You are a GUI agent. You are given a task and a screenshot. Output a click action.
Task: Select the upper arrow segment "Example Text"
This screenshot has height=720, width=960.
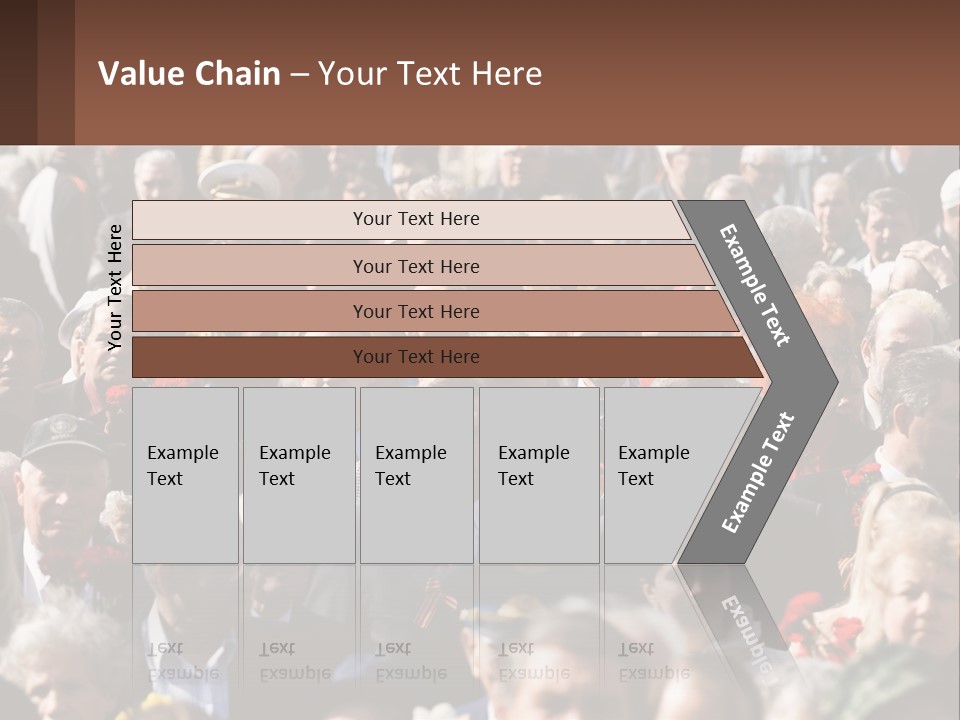756,285
